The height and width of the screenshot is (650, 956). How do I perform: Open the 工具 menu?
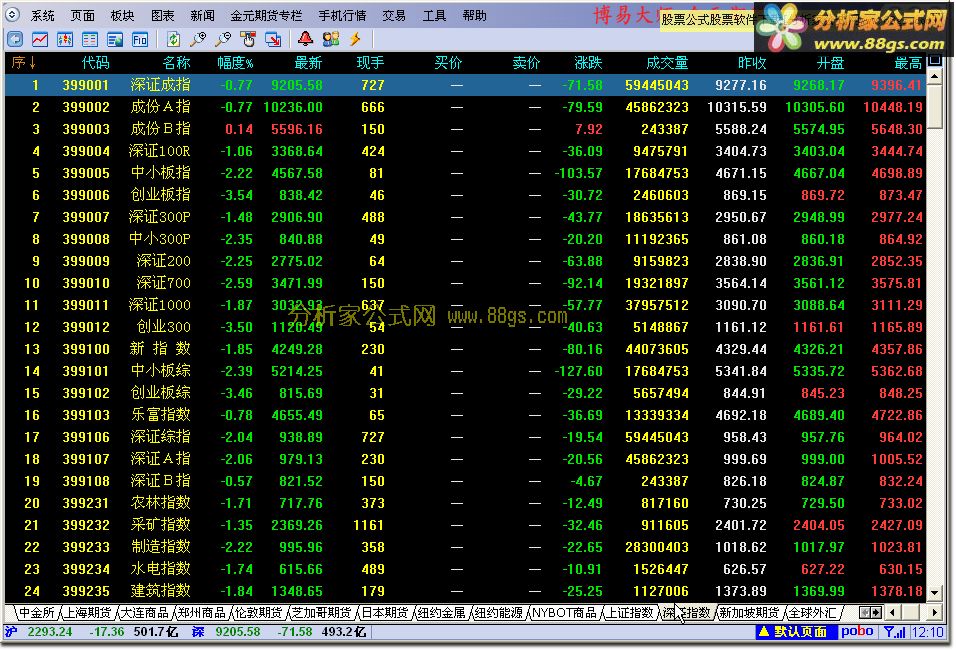click(434, 15)
